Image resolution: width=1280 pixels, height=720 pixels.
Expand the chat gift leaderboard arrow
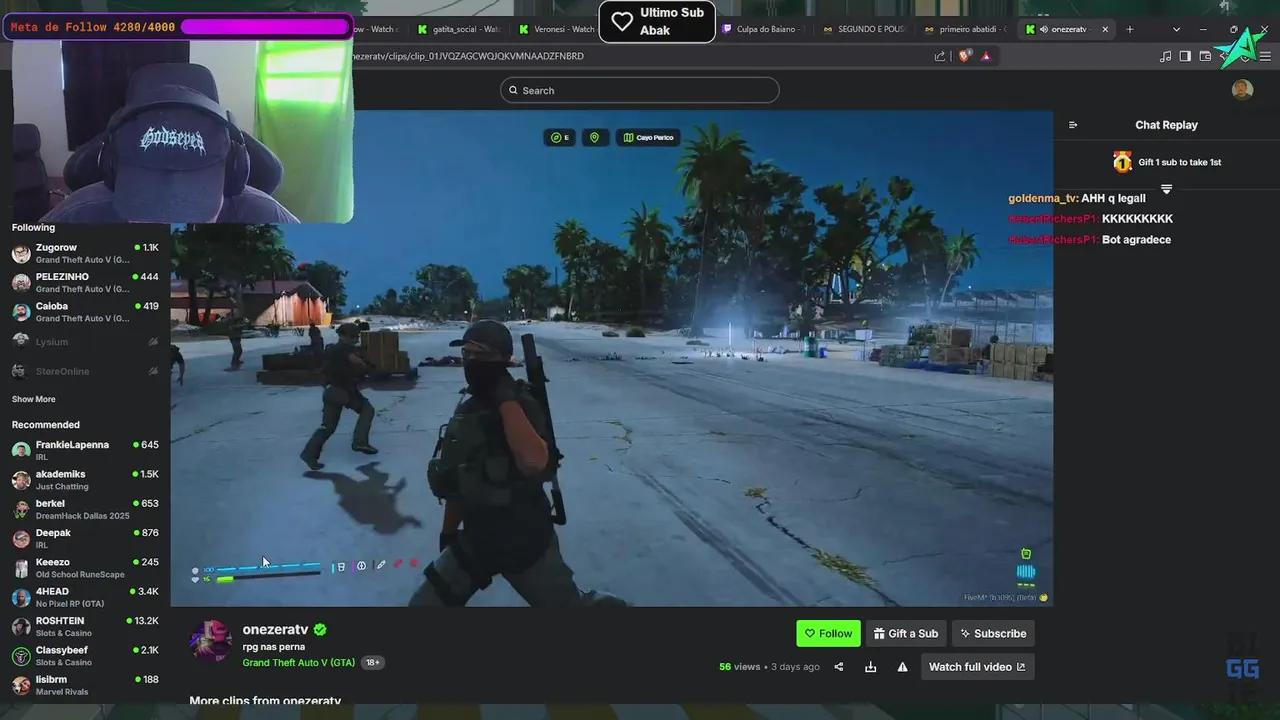point(1166,188)
